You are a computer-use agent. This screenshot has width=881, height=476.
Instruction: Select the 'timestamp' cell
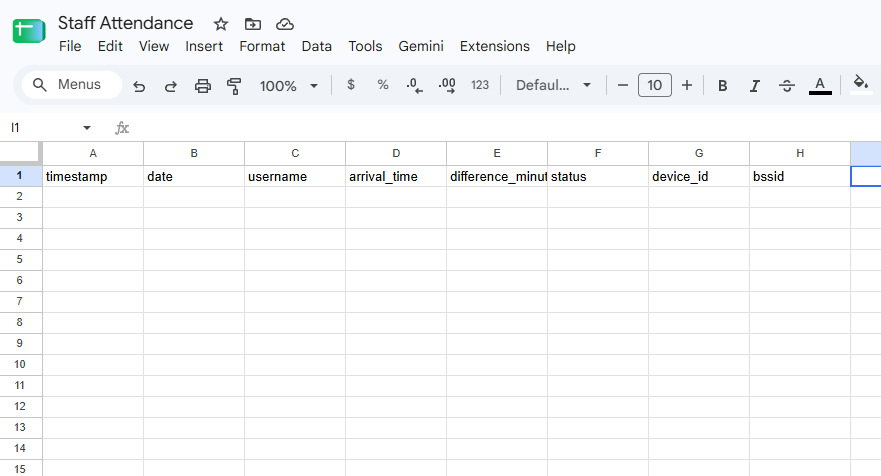coord(93,176)
